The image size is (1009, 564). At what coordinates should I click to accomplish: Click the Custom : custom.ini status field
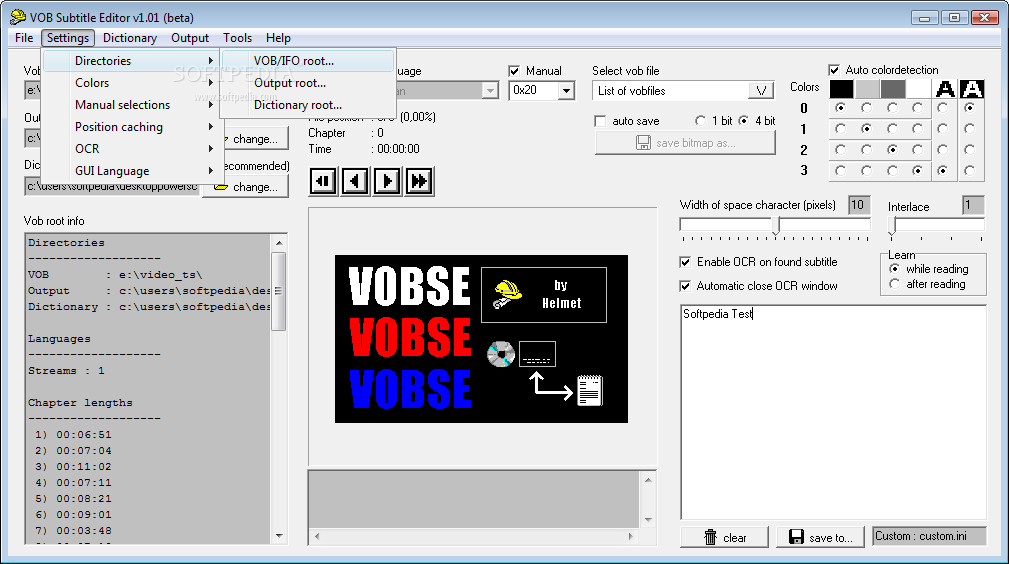[929, 536]
